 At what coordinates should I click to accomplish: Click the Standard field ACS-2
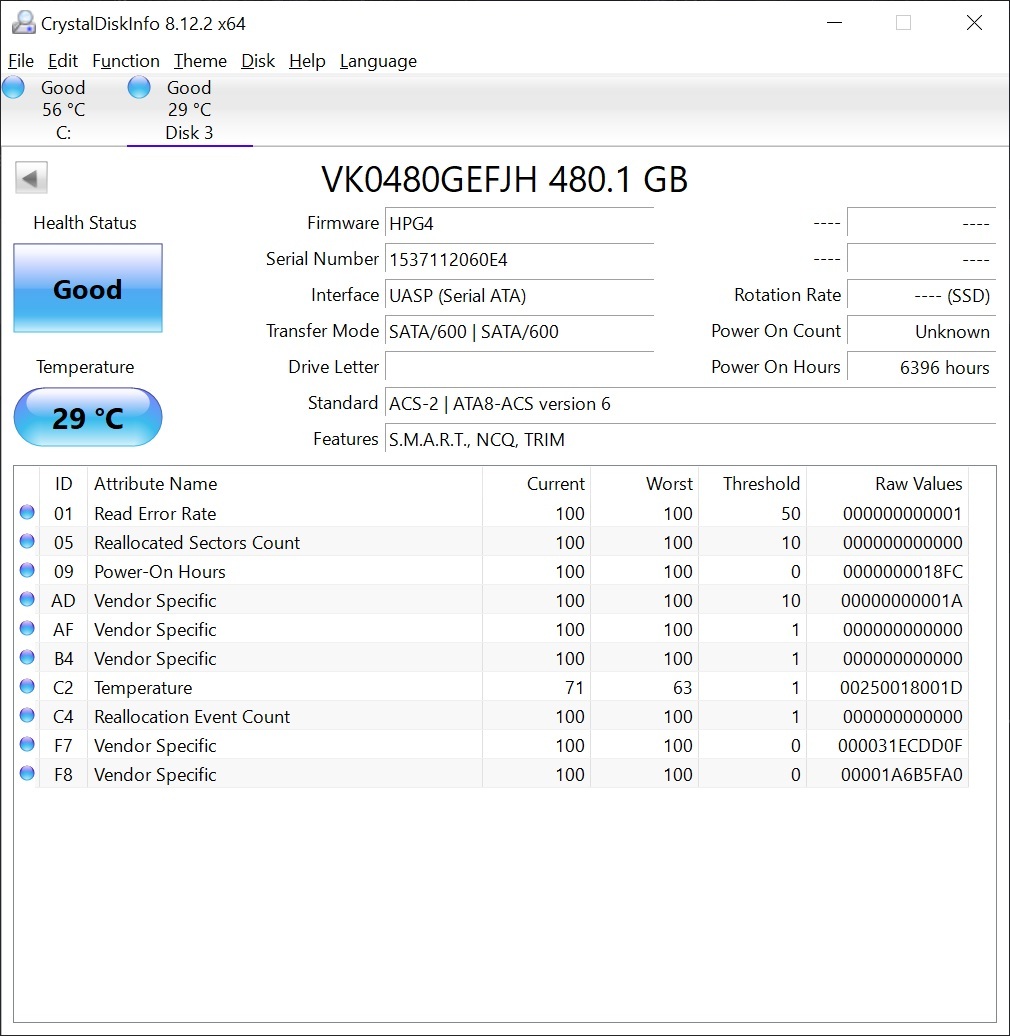(690, 403)
